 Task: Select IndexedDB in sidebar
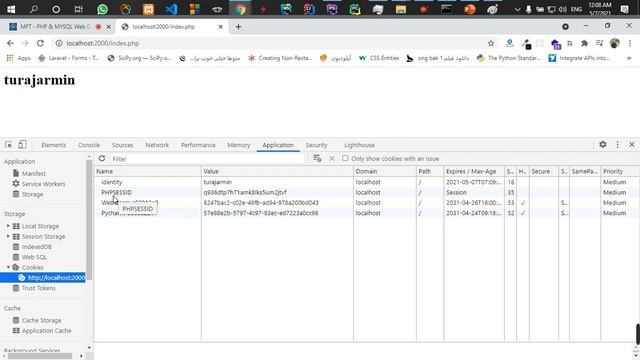36,247
